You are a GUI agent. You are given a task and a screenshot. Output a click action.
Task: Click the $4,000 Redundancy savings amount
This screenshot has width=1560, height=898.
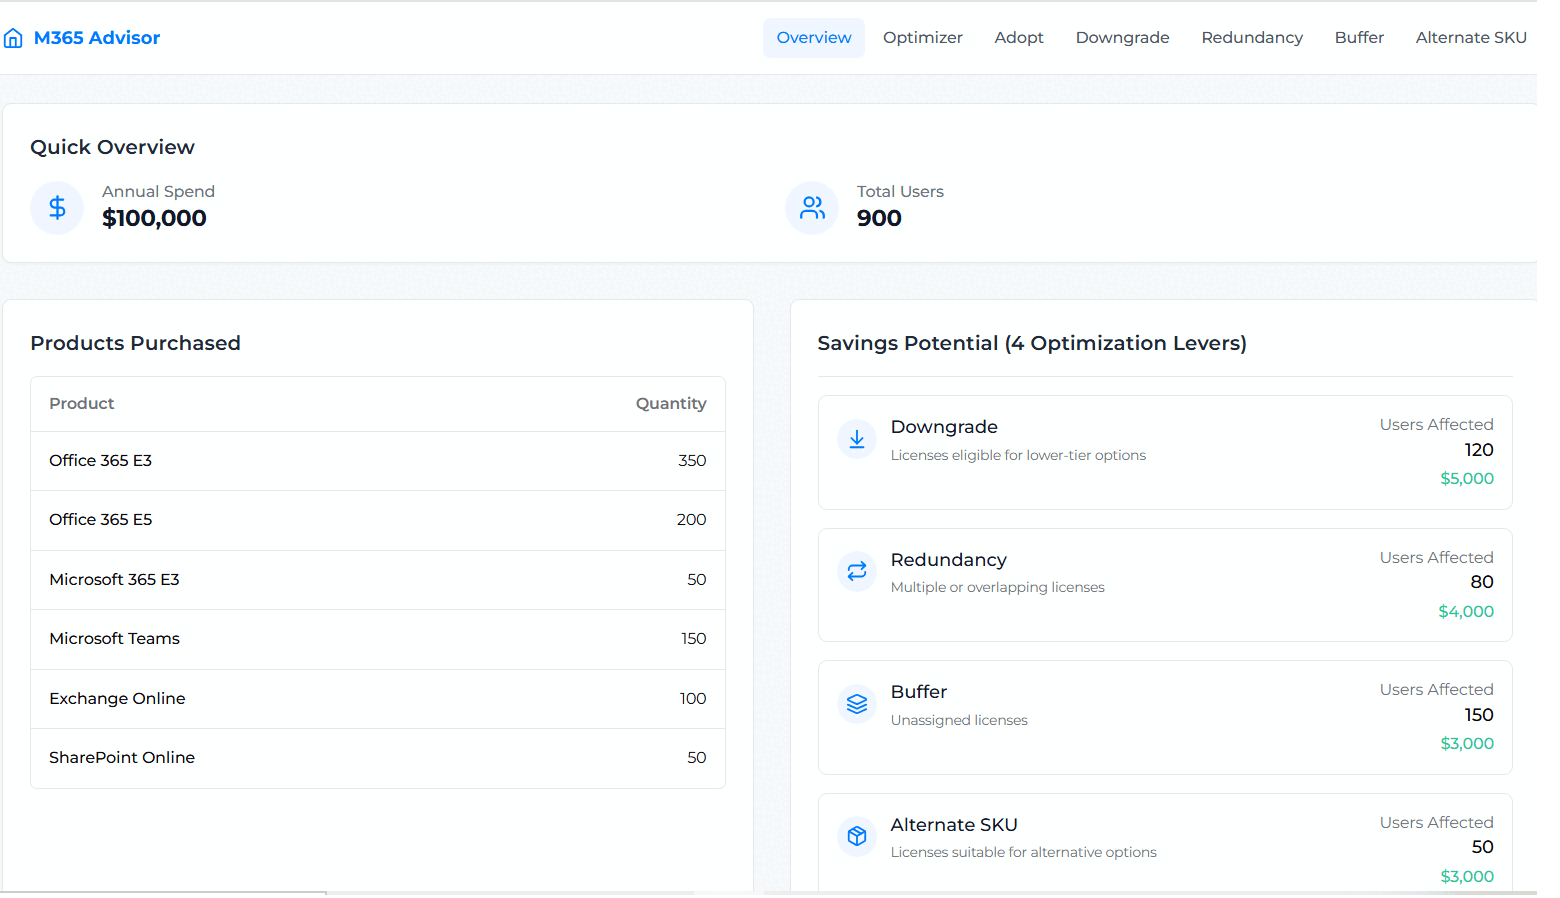1466,612
